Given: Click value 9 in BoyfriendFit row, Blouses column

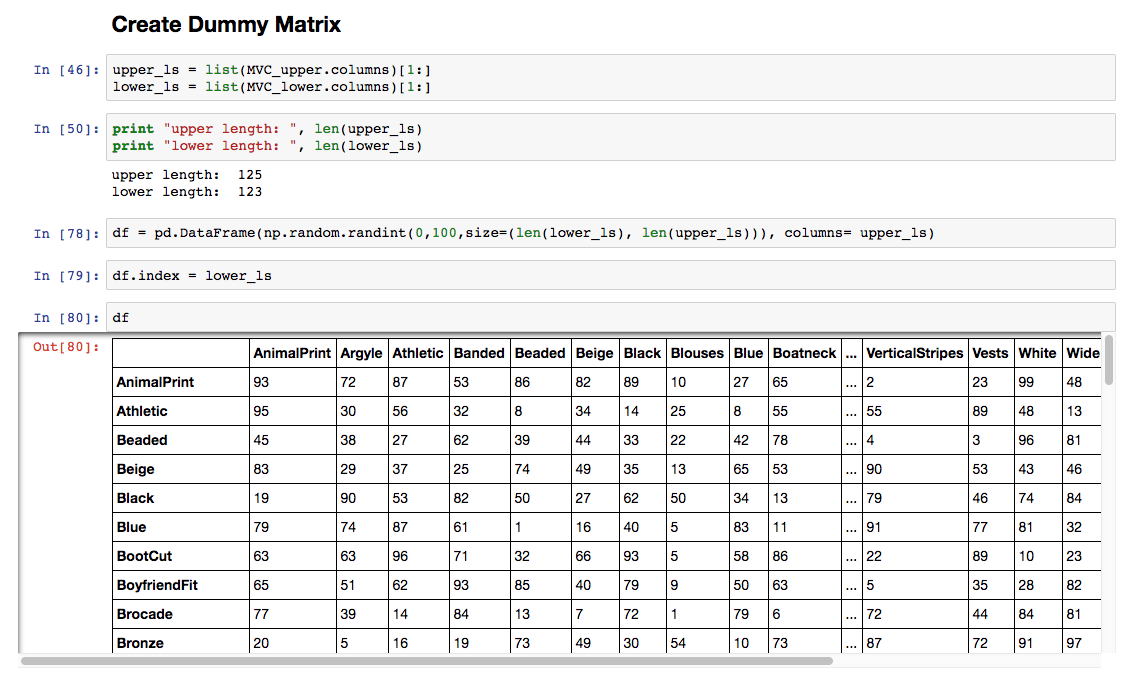Looking at the screenshot, I should pyautogui.click(x=674, y=585).
